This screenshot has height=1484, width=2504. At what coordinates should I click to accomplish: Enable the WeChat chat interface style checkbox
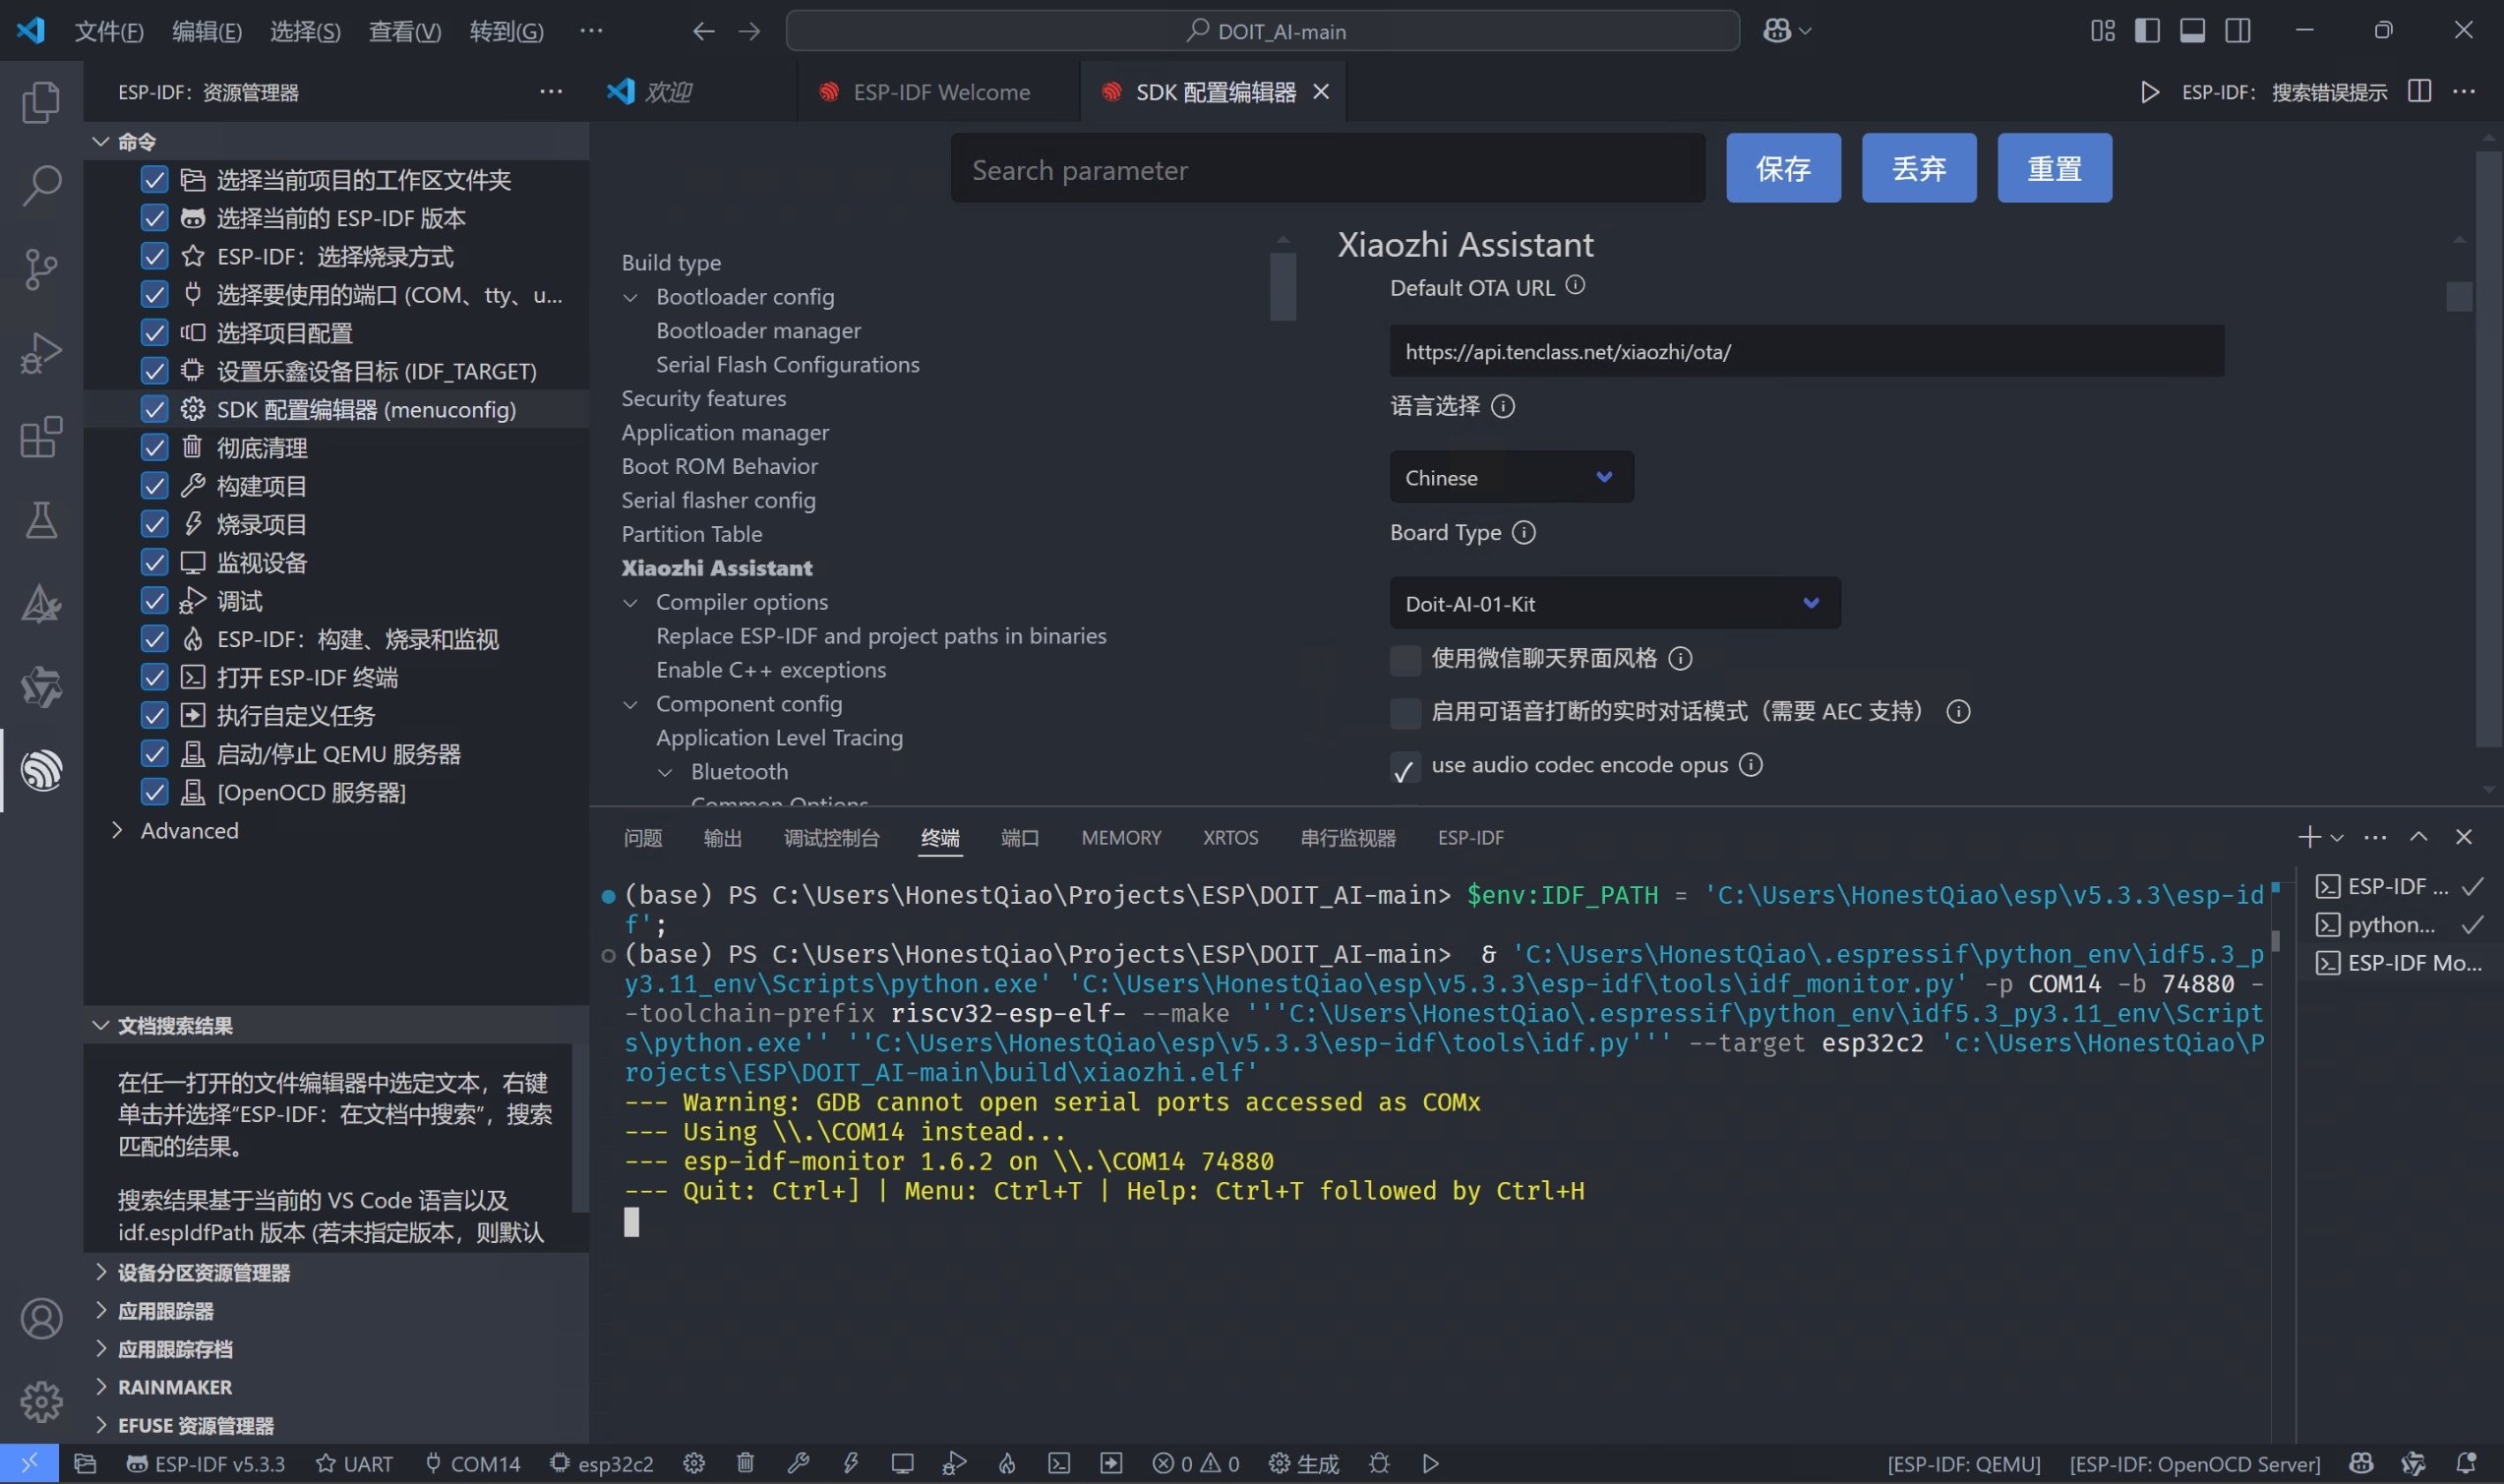point(1405,659)
